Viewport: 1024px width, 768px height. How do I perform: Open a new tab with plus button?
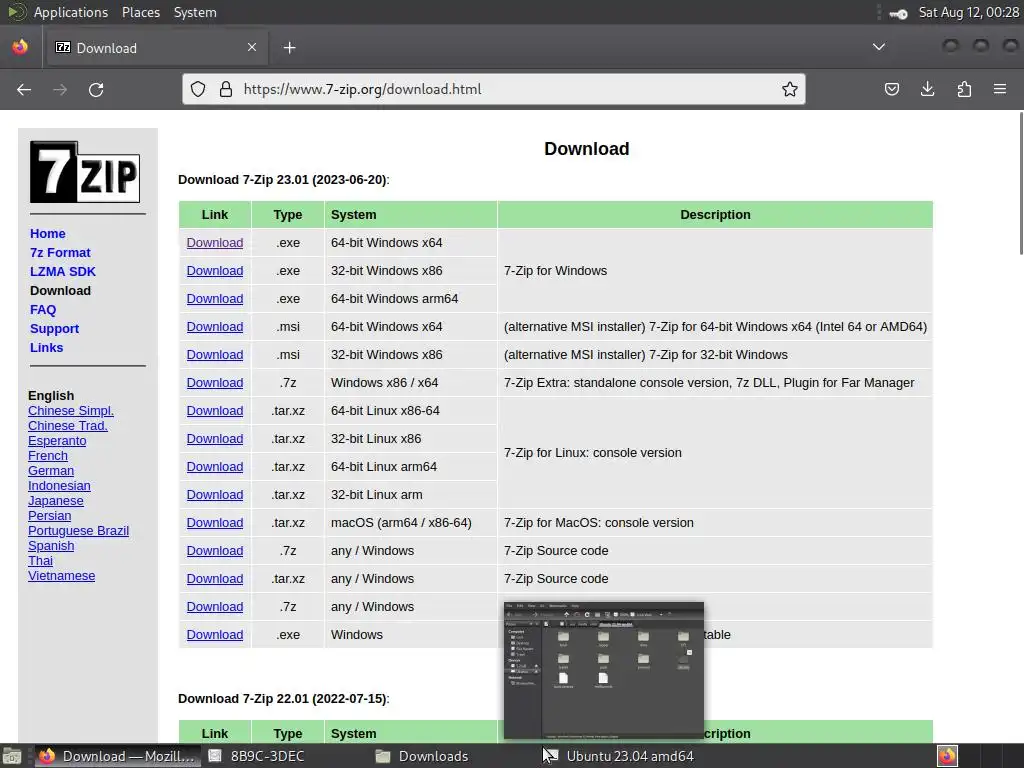click(x=289, y=48)
